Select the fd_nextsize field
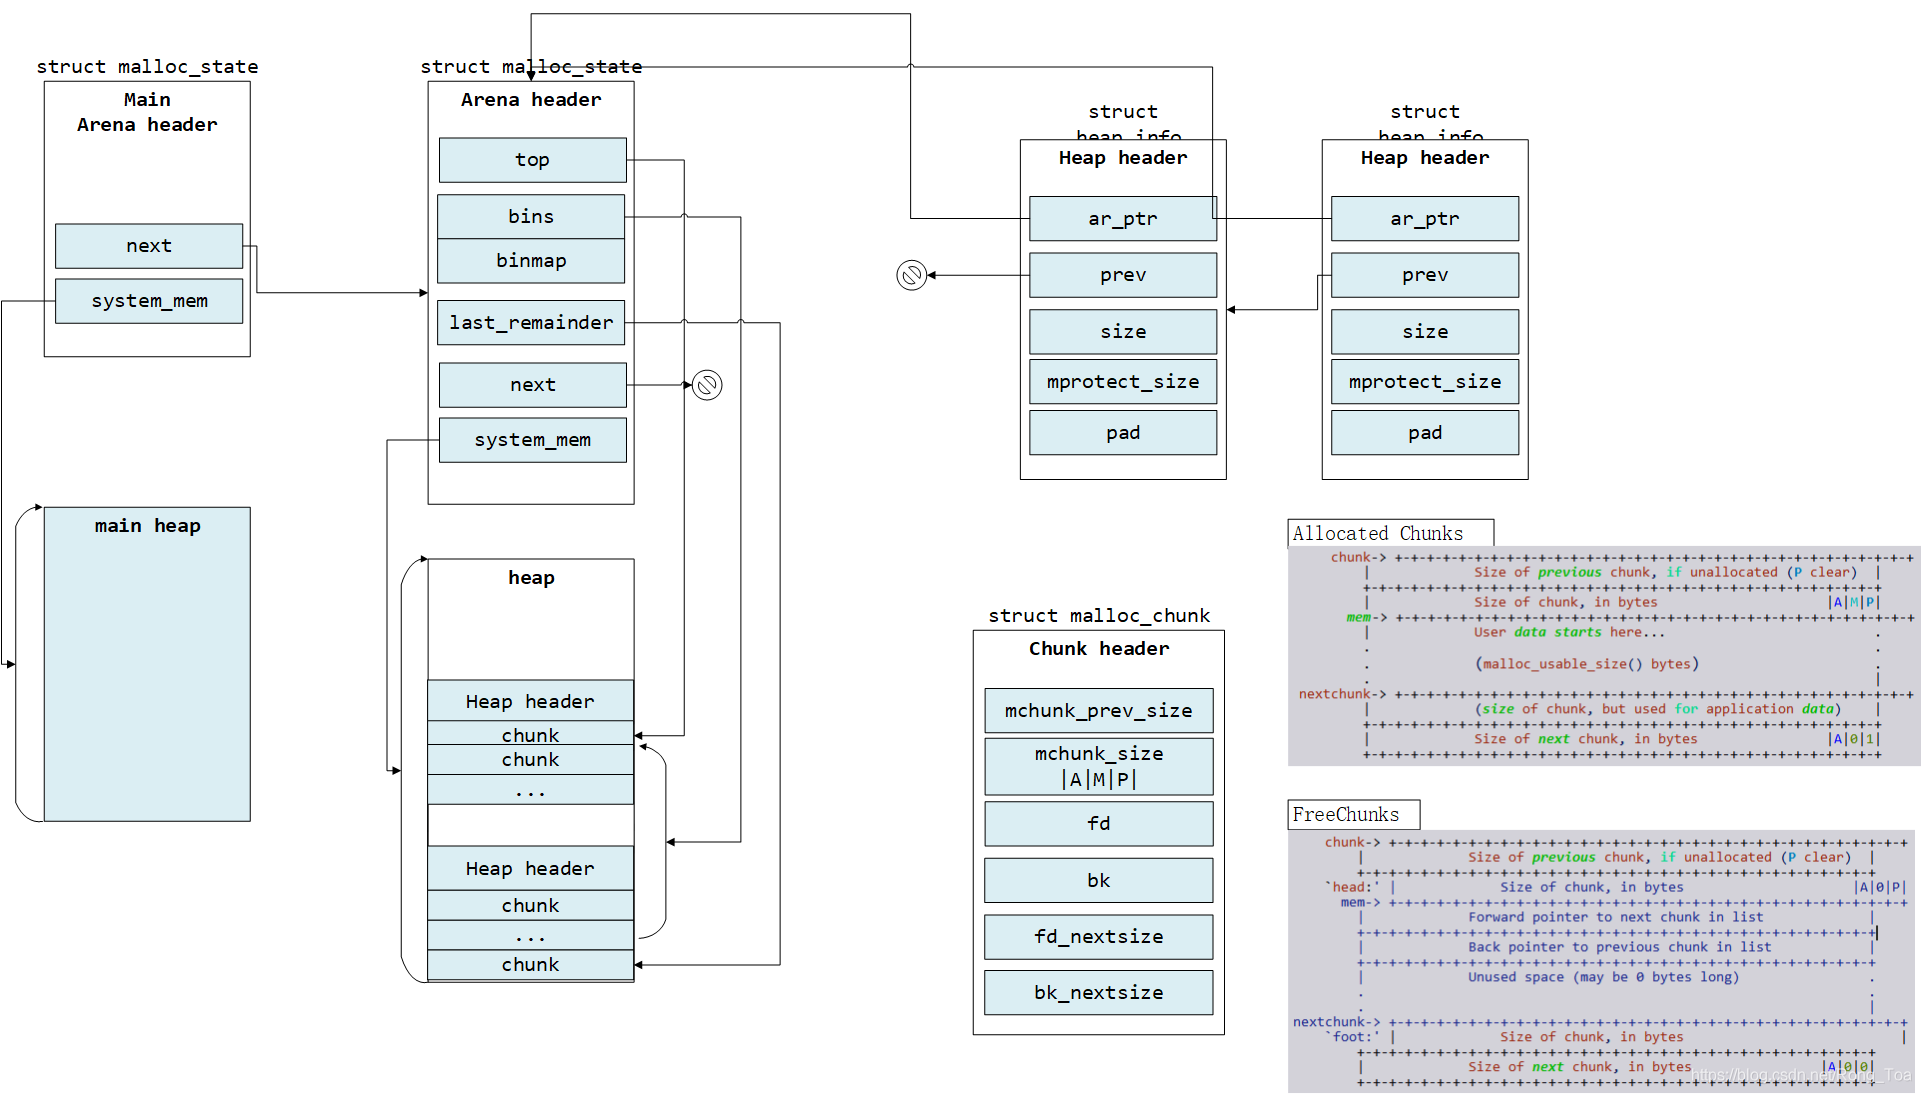 pyautogui.click(x=1098, y=937)
